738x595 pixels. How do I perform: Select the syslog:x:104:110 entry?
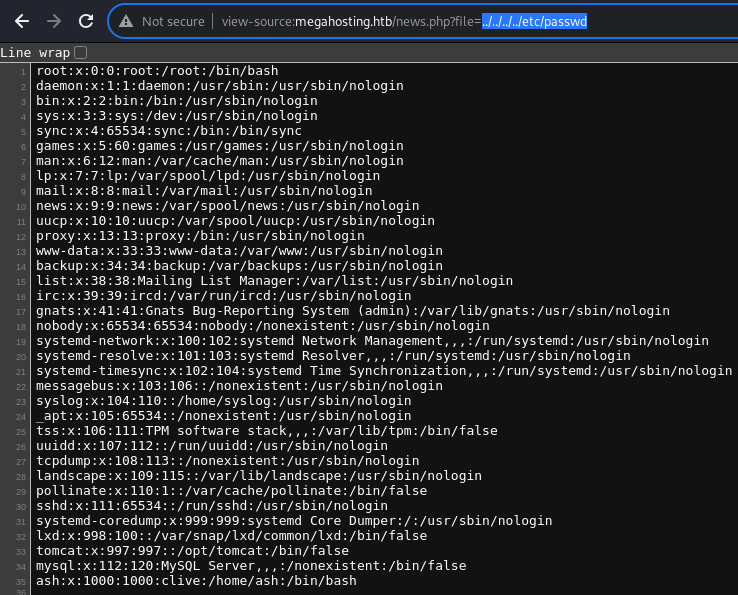pyautogui.click(x=224, y=401)
